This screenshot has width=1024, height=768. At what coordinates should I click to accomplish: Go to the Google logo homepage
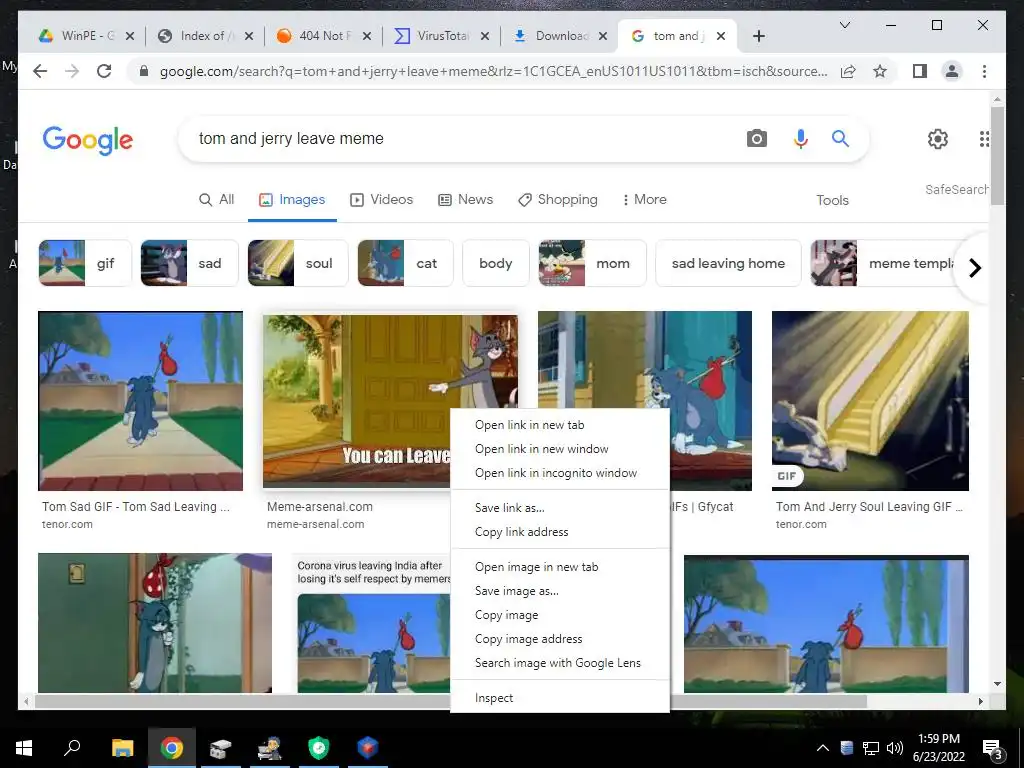click(x=88, y=140)
